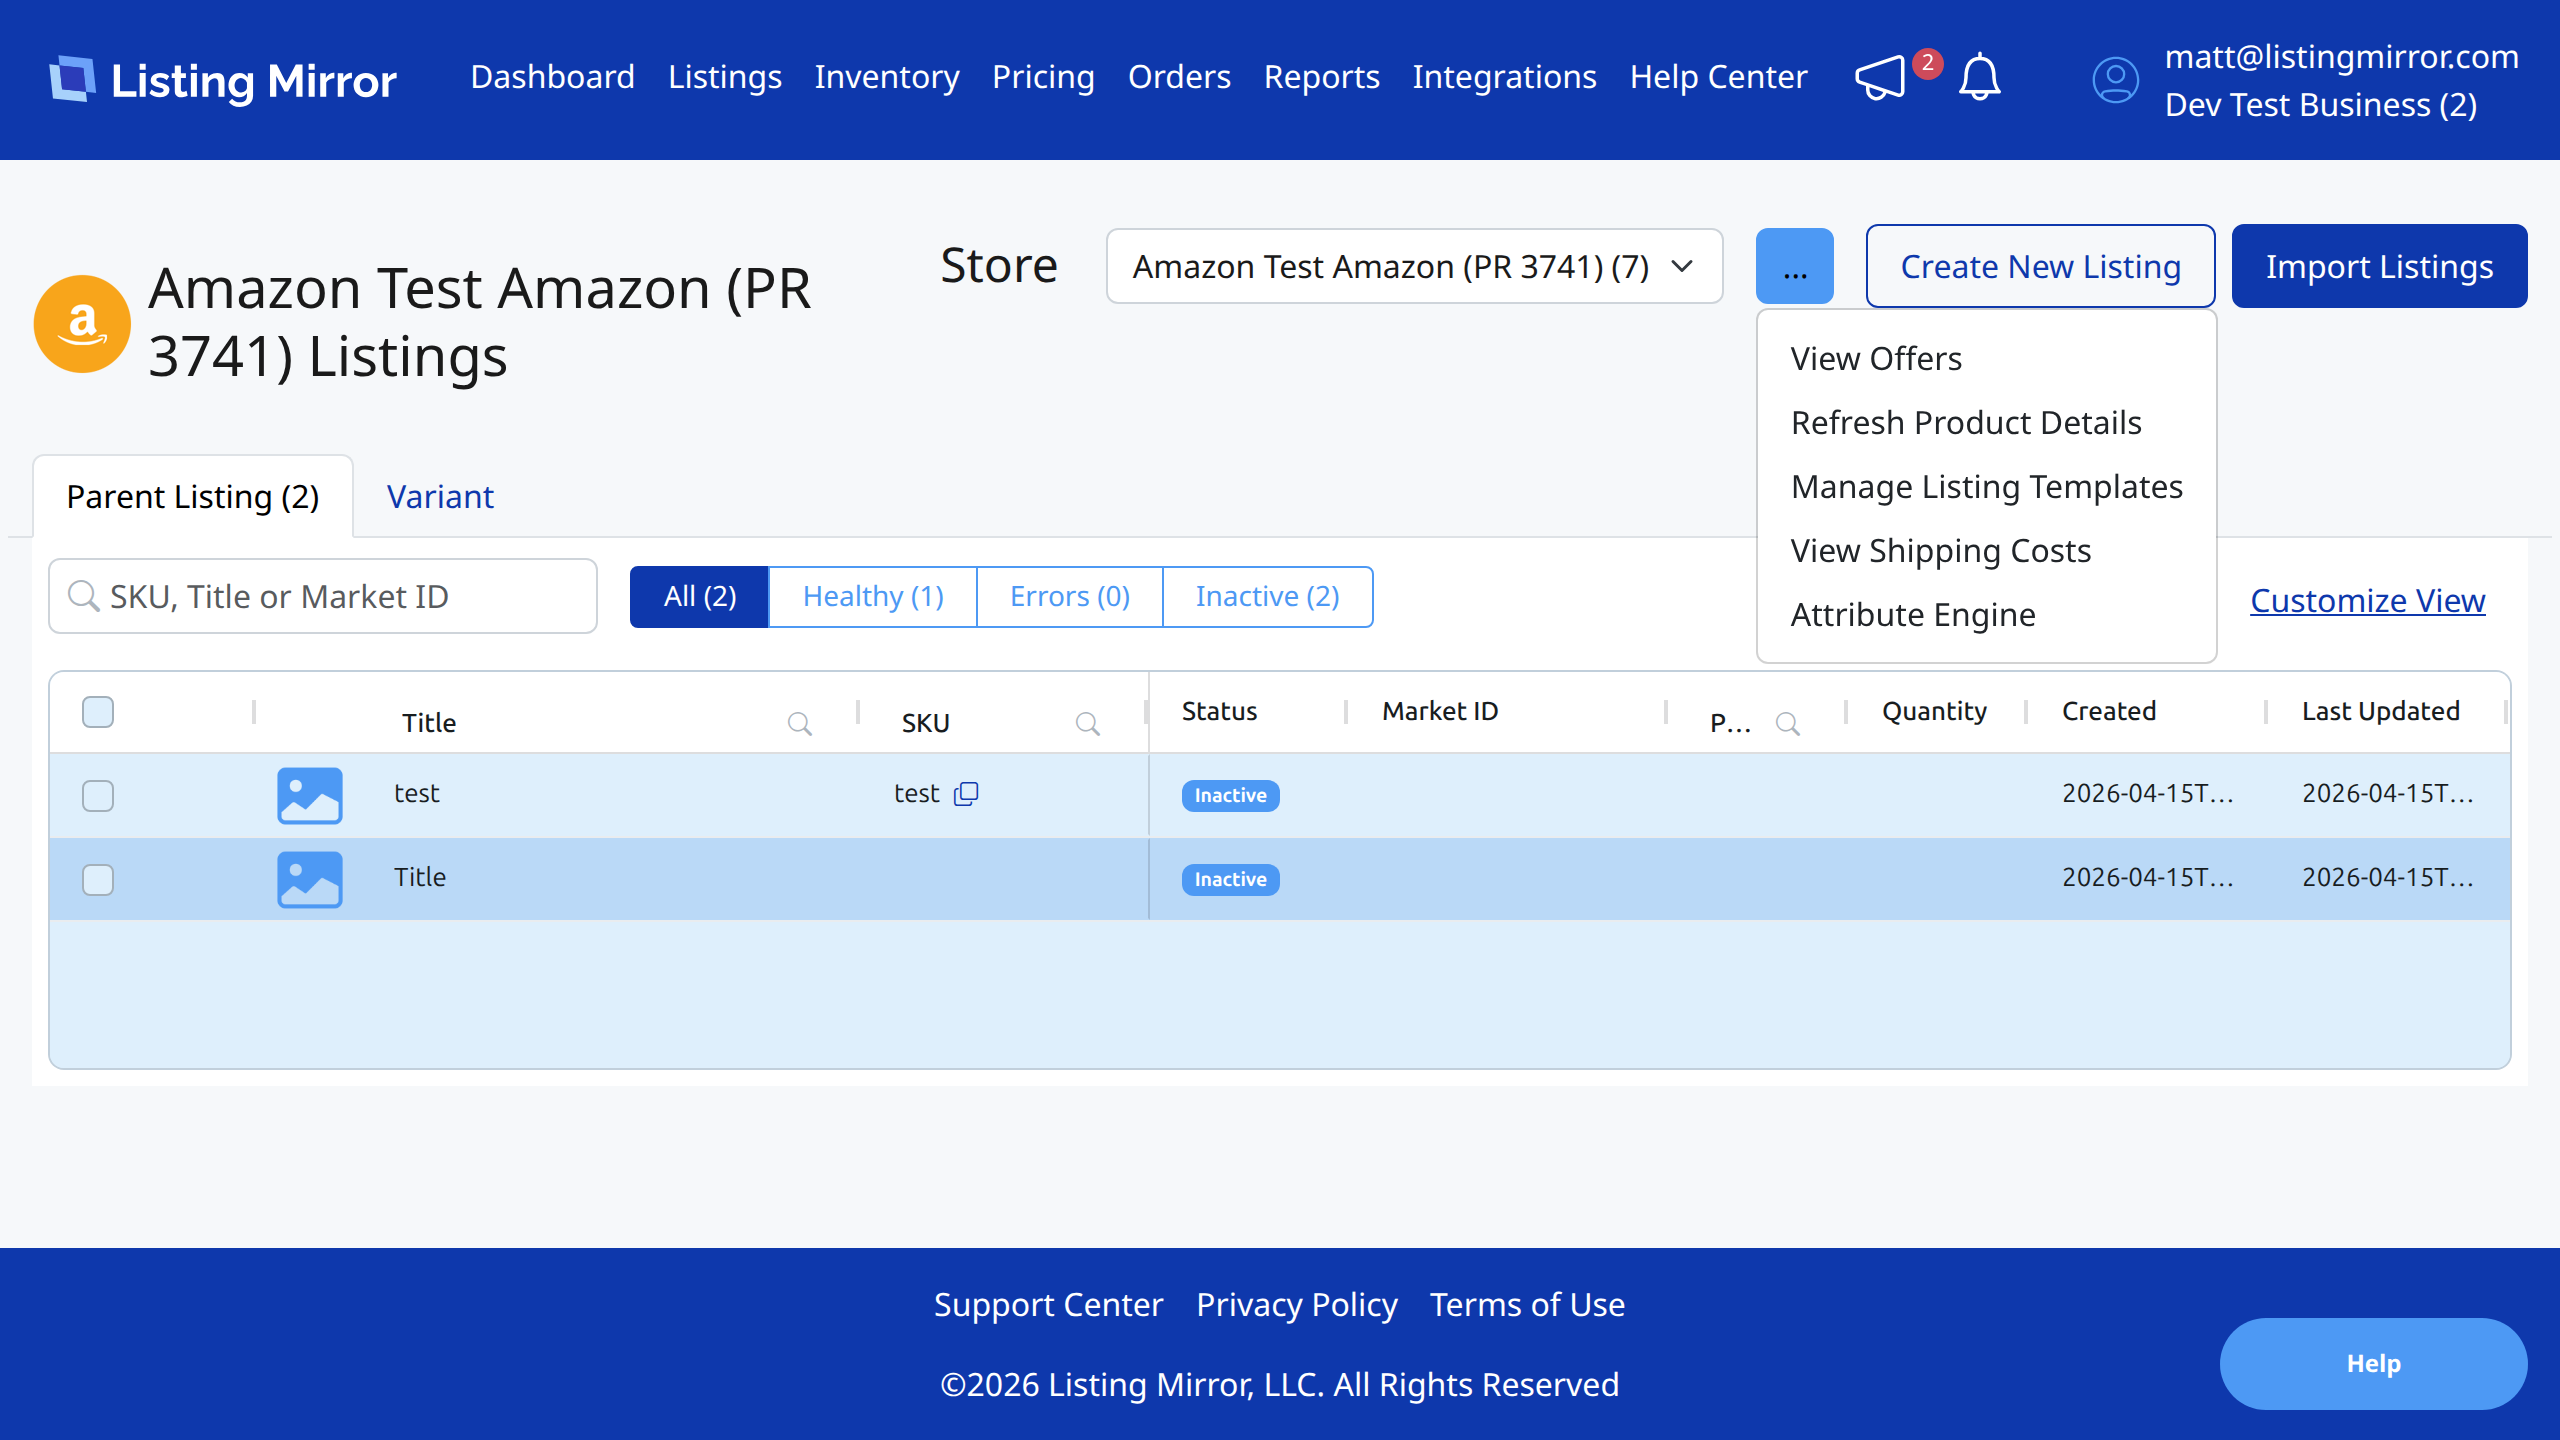Click the Status column header

coord(1220,711)
